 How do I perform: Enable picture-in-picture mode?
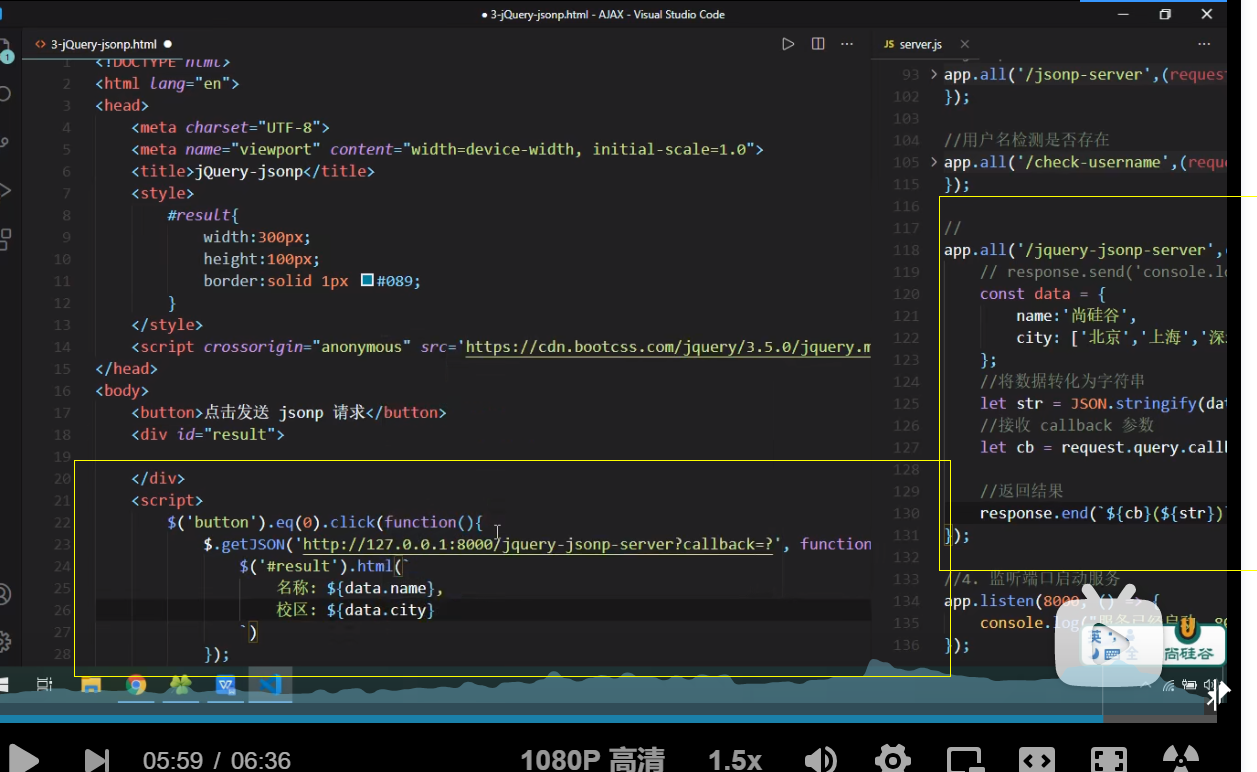point(964,760)
